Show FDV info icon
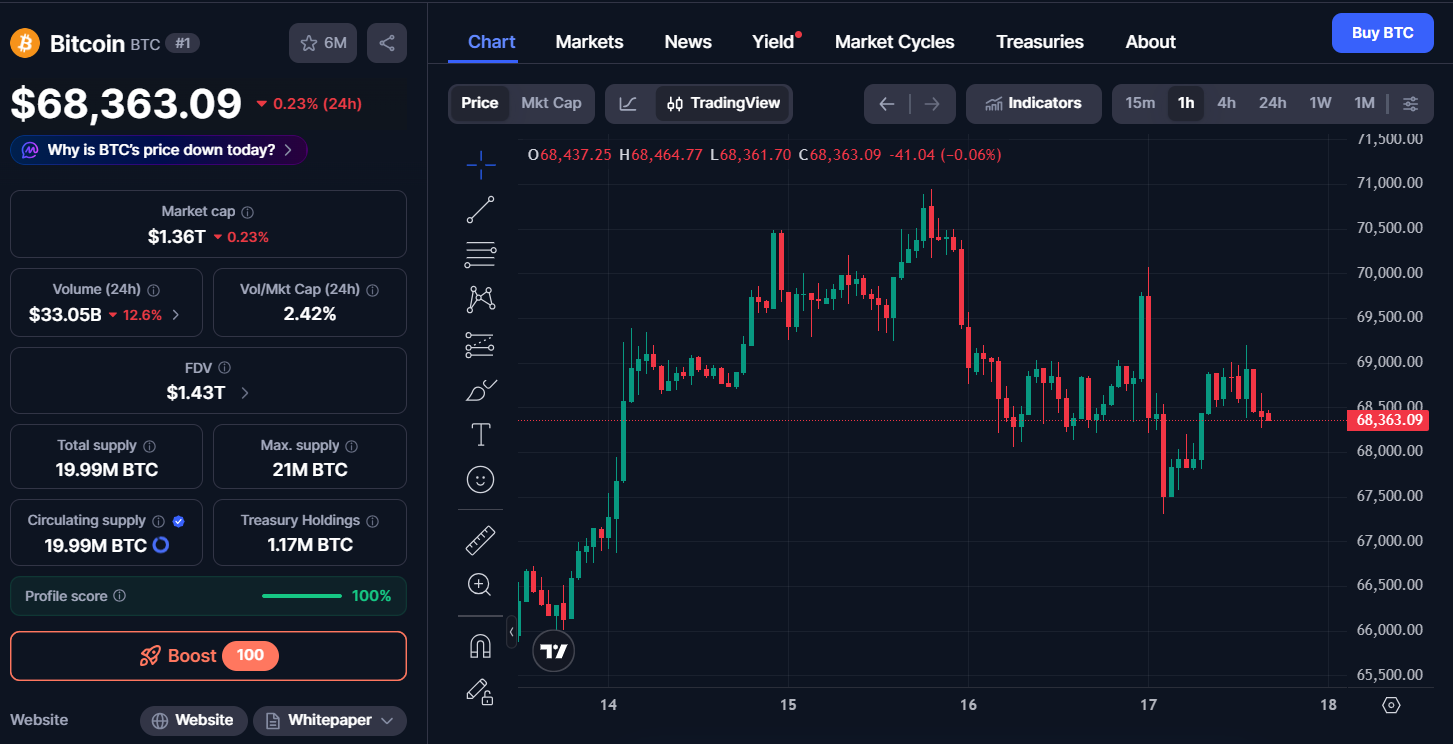Viewport: 1453px width, 744px height. tap(224, 368)
